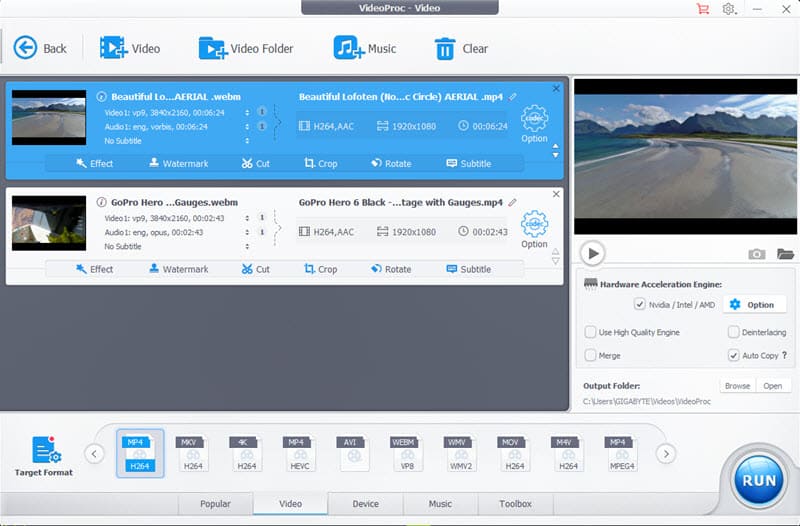Enable the Merge checkbox
This screenshot has width=800, height=526.
[x=591, y=355]
